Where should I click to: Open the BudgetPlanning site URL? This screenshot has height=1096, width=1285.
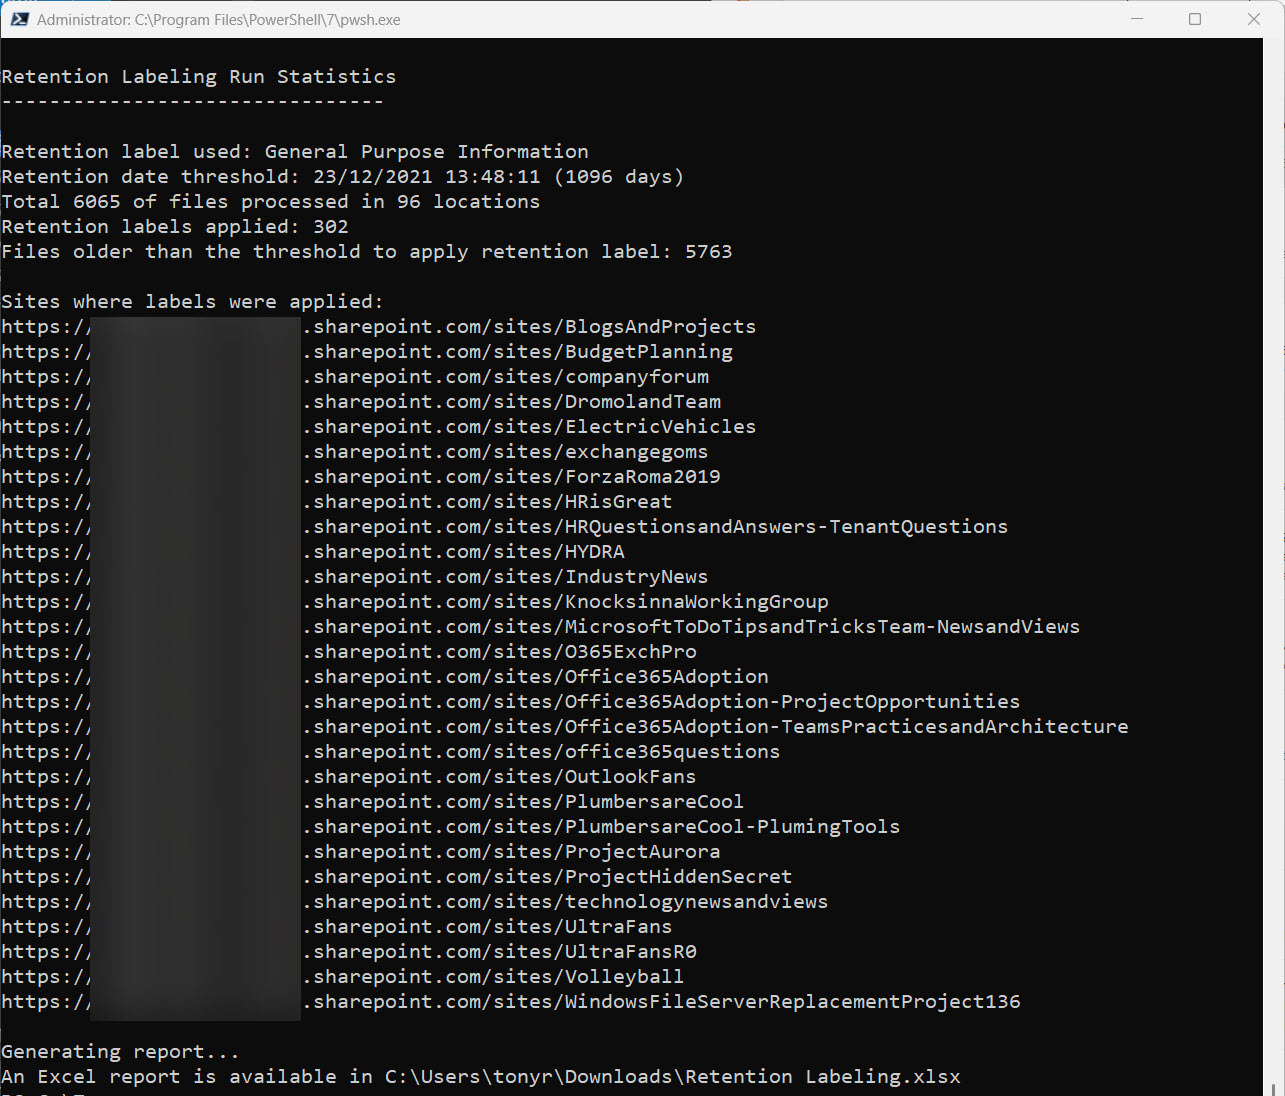(x=522, y=352)
